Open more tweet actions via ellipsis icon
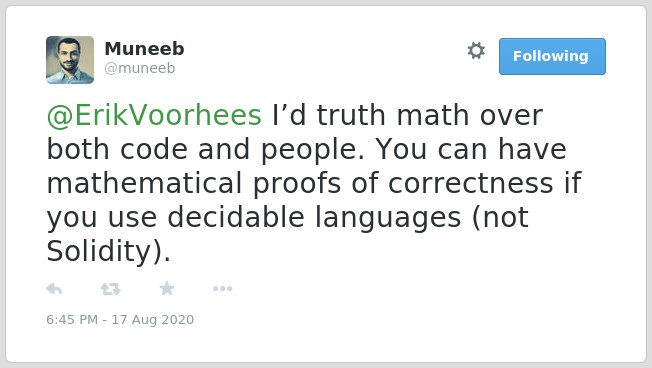The image size is (652, 368). (222, 289)
